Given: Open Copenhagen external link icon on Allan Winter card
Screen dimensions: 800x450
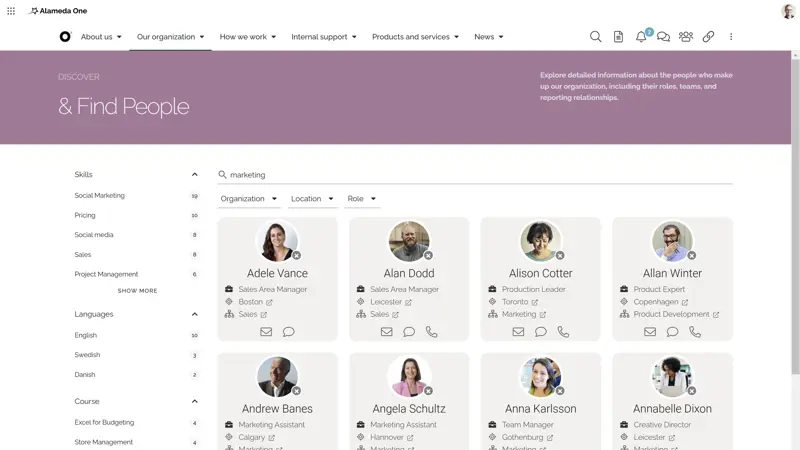Looking at the screenshot, I should pyautogui.click(x=685, y=302).
